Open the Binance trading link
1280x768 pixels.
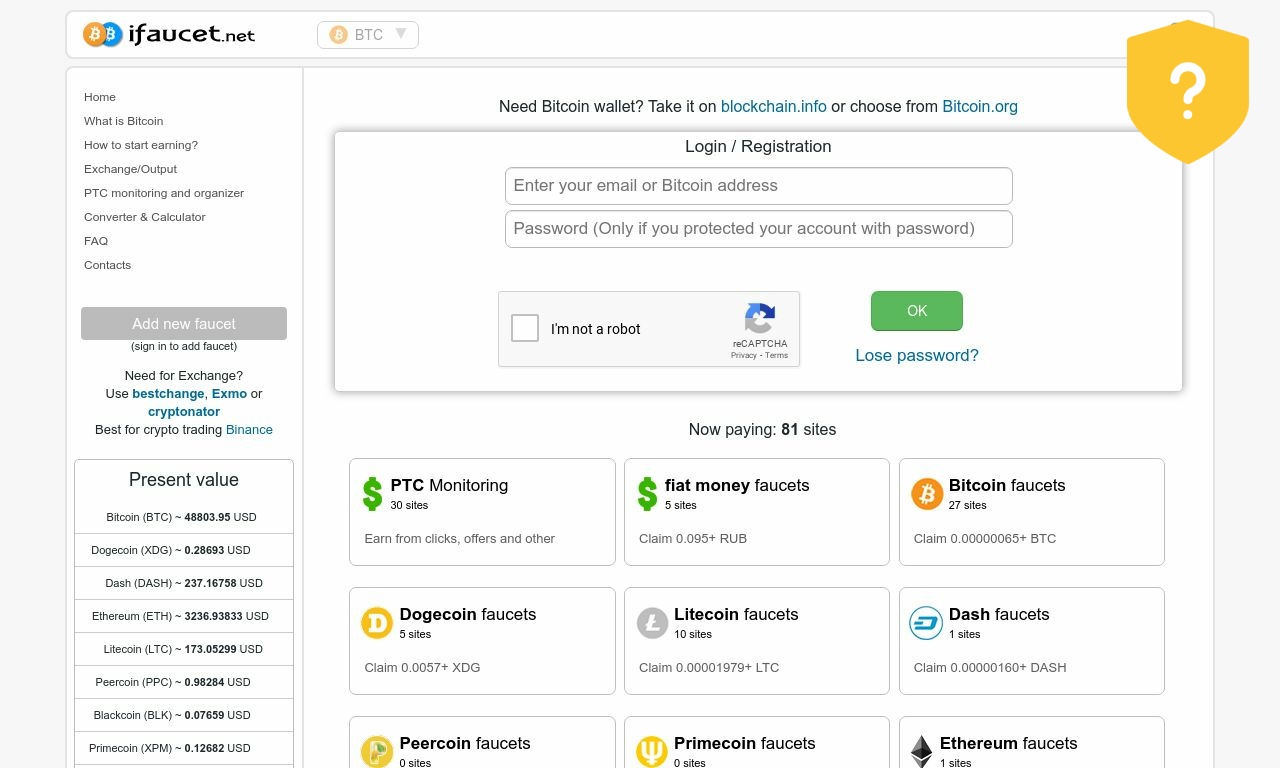[x=249, y=430]
